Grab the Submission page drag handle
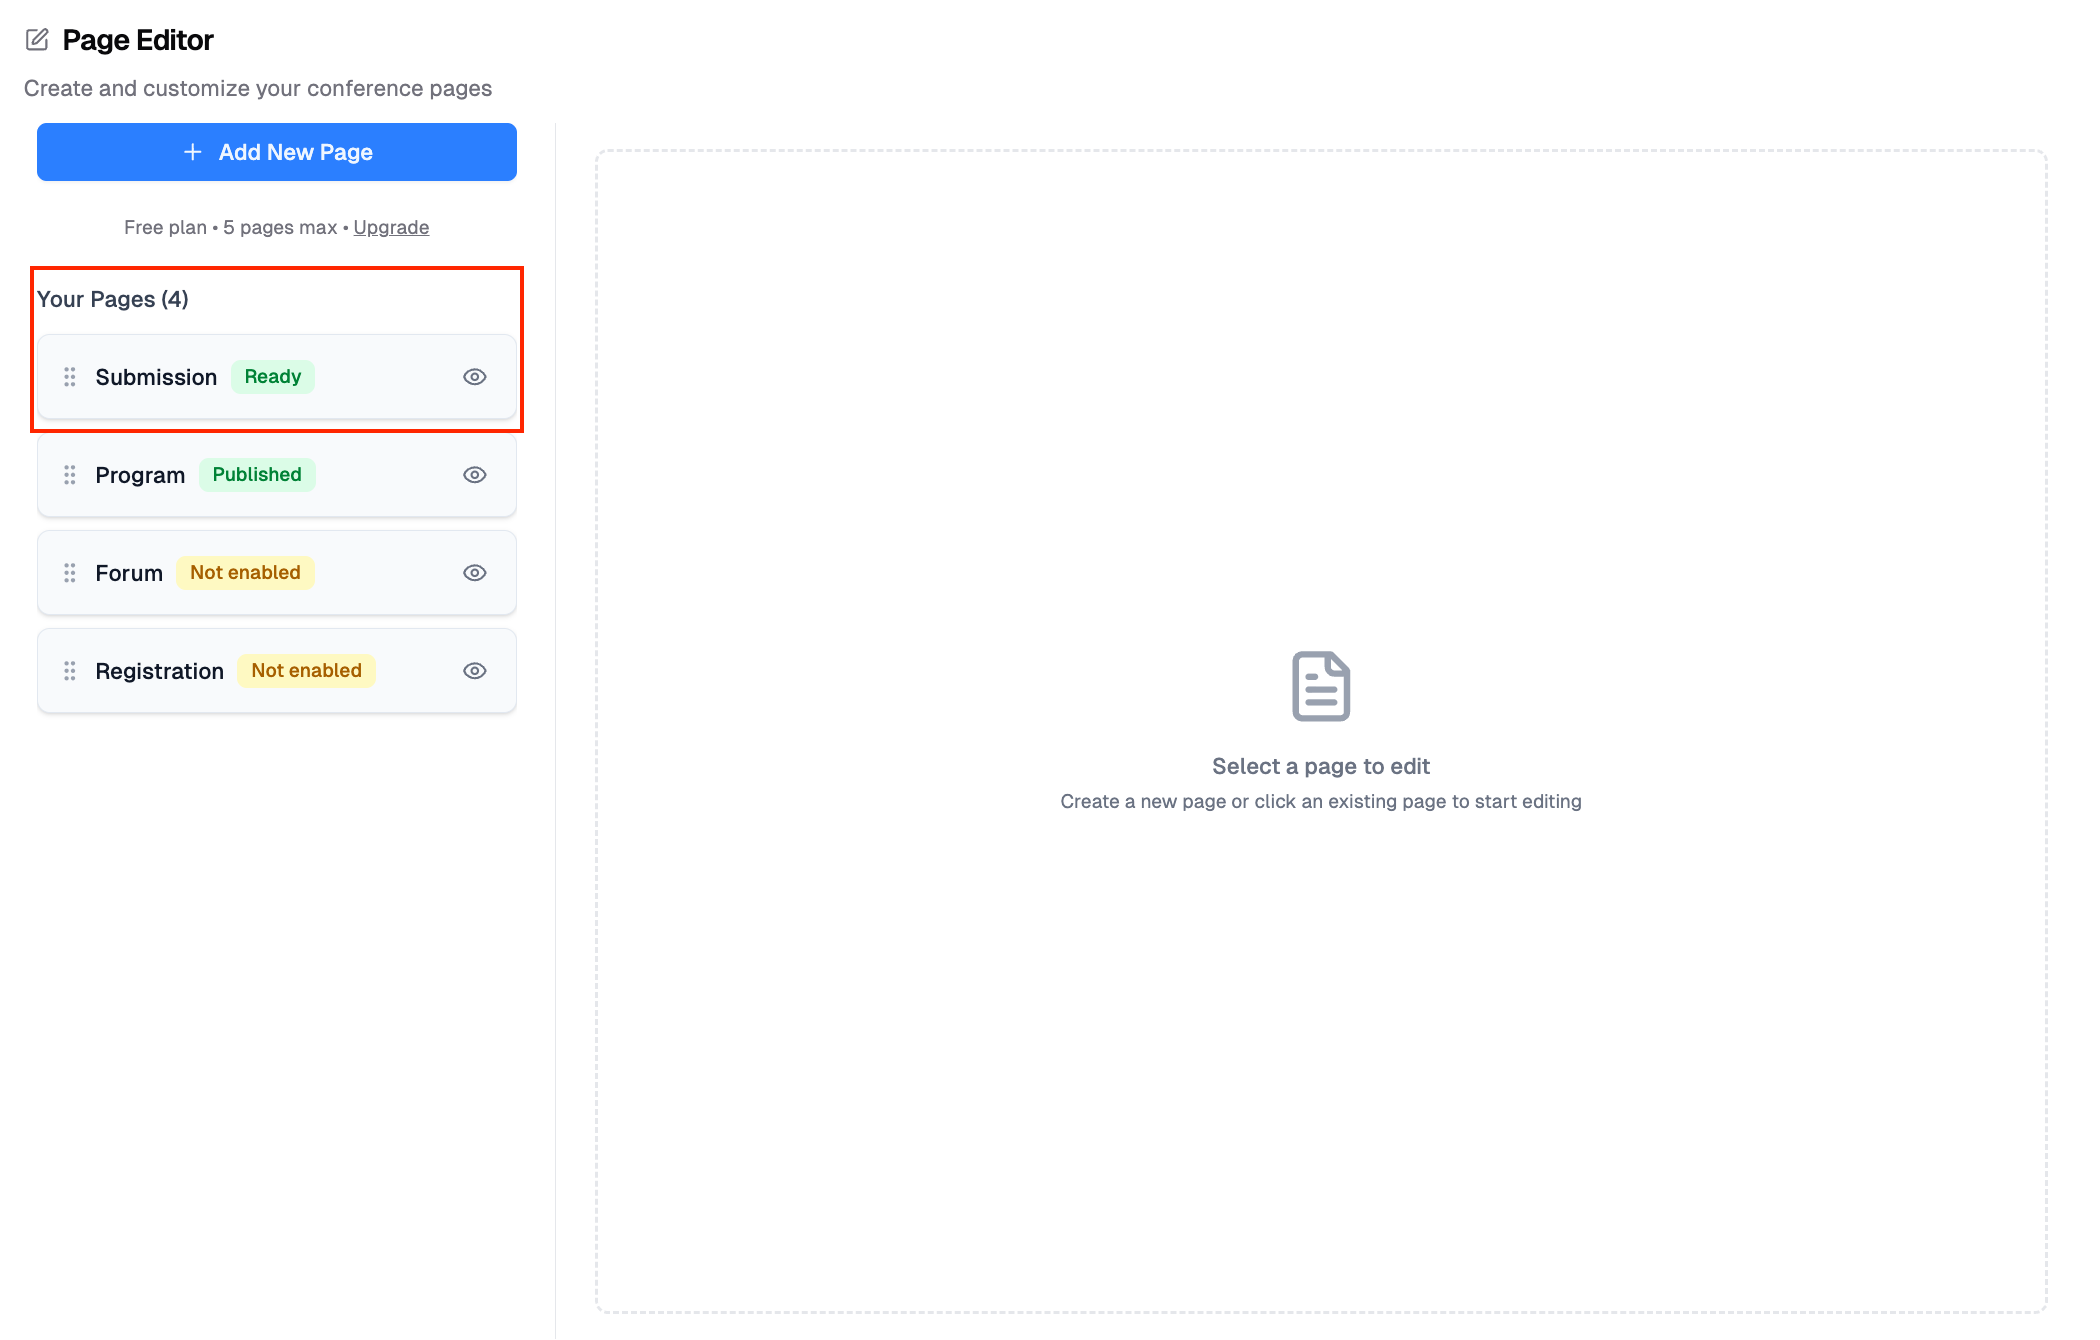Viewport: 2100px width, 1340px height. click(70, 377)
